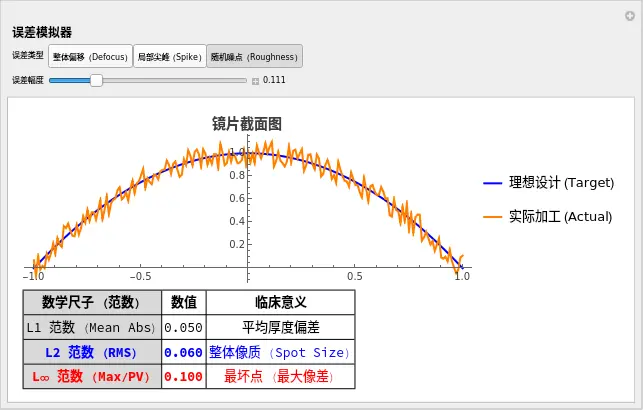The width and height of the screenshot is (643, 410).
Task: Click the 实际加工 (Actual) legend label
Action: pyautogui.click(x=560, y=216)
